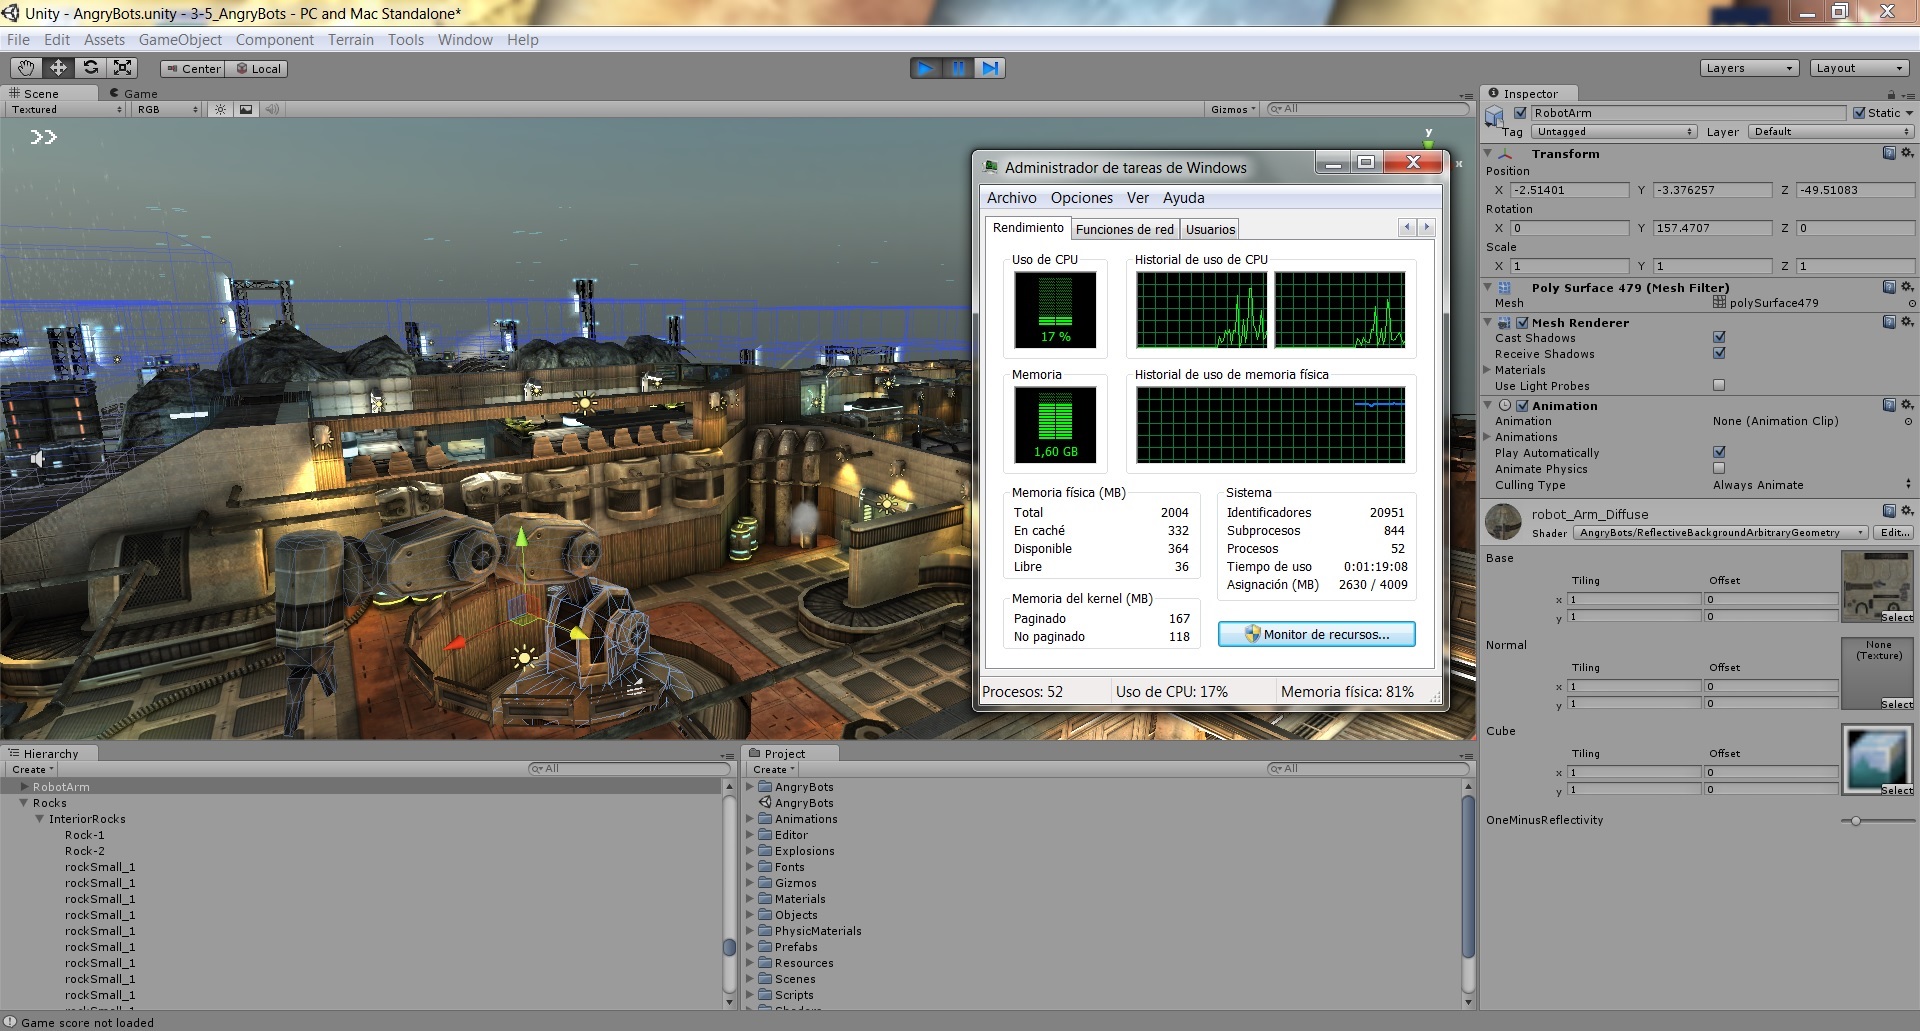The height and width of the screenshot is (1031, 1920).
Task: Open the Terrain menu
Action: point(351,40)
